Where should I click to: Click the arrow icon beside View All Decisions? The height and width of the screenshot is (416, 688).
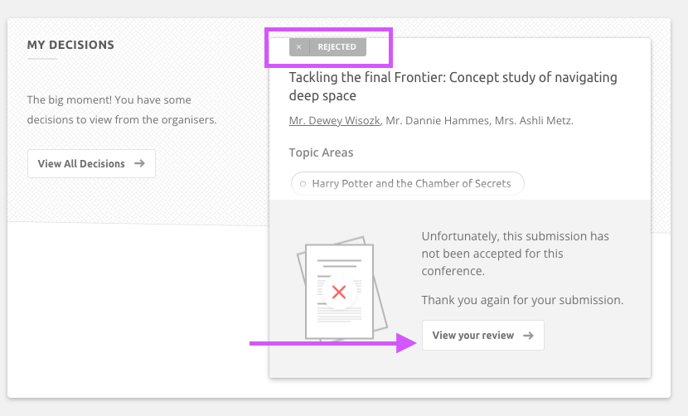(x=140, y=163)
